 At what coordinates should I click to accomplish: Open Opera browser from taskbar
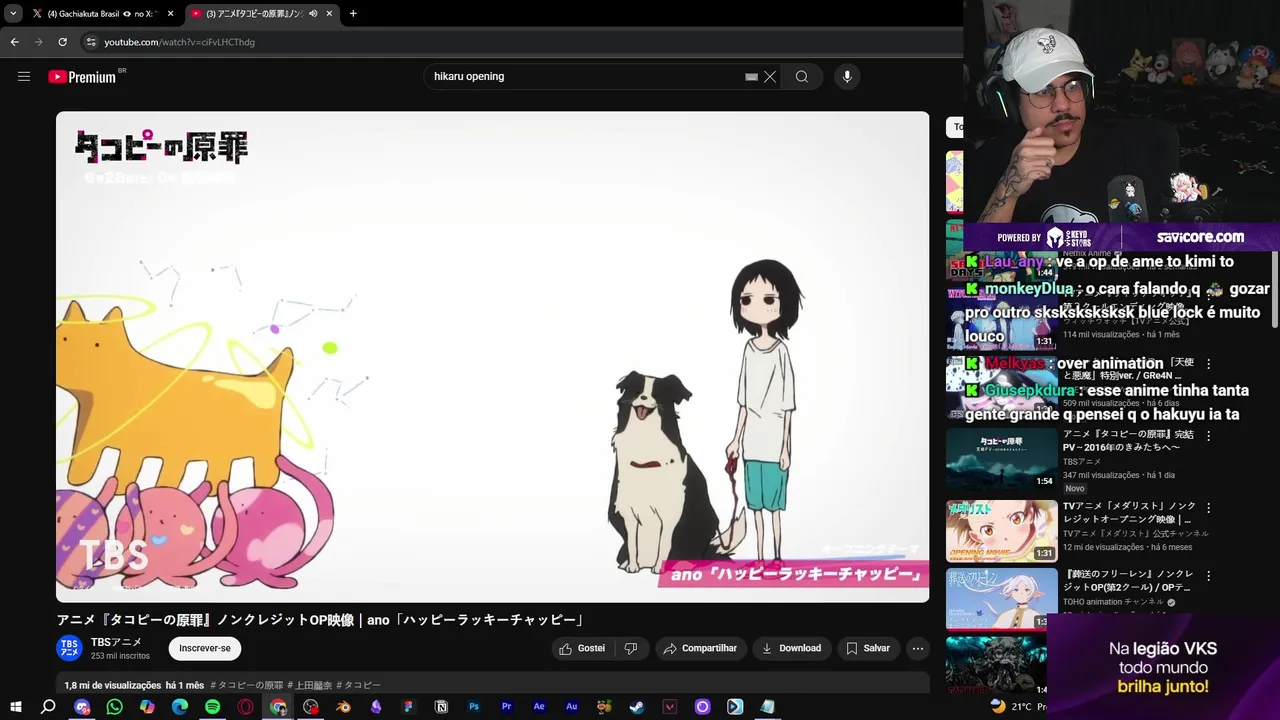245,706
